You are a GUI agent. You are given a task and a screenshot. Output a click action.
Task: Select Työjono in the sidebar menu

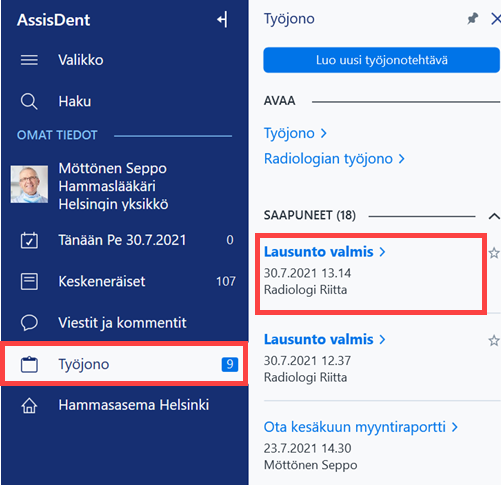click(x=124, y=364)
